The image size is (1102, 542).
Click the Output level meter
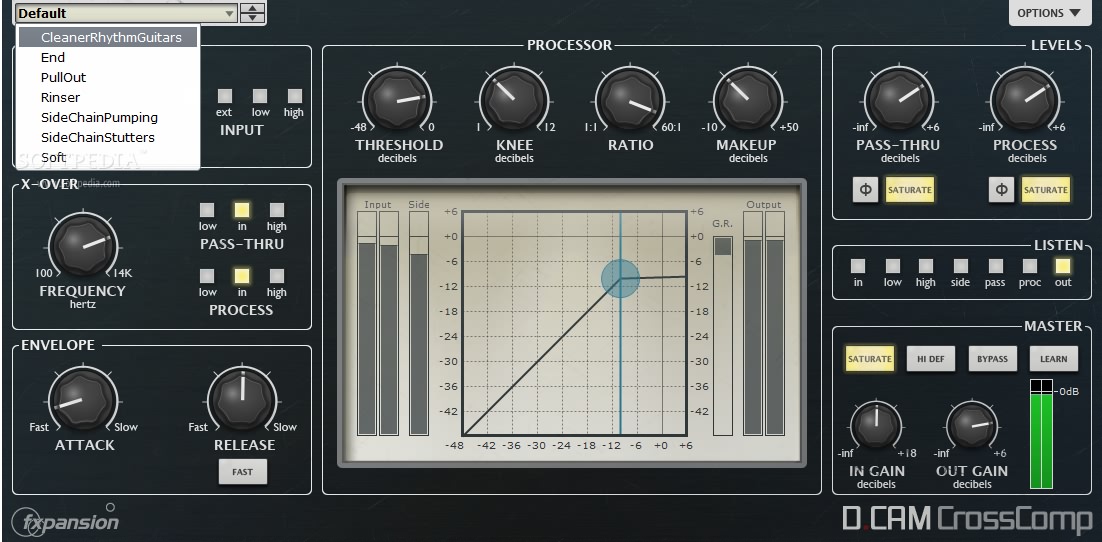[x=764, y=323]
